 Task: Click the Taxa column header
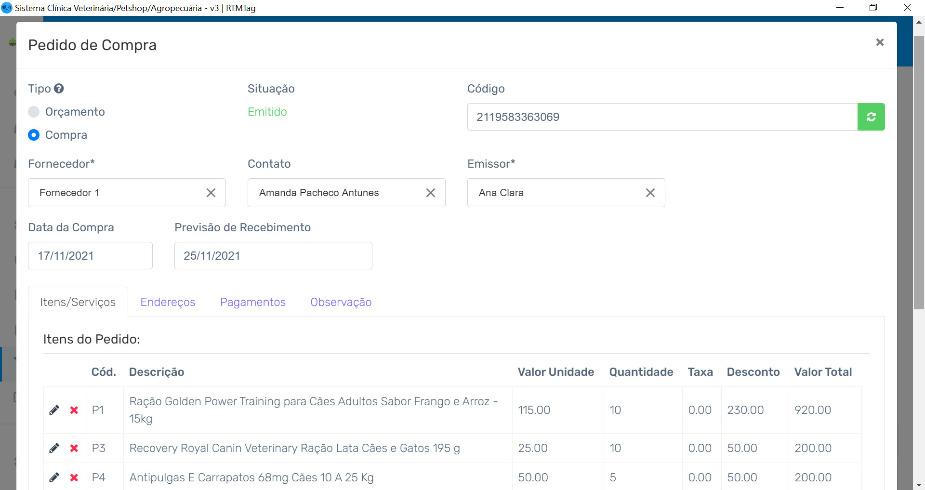(700, 372)
